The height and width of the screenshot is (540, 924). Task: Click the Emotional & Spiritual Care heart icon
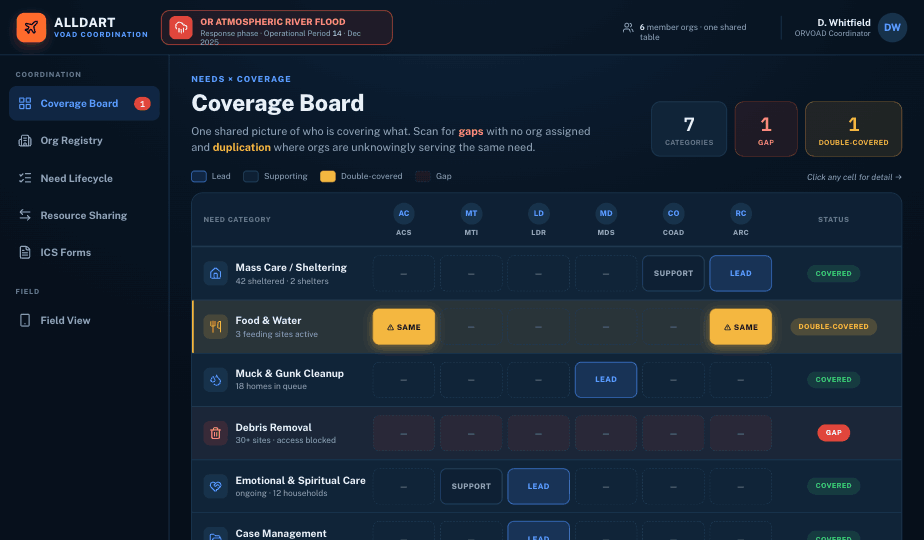click(216, 486)
